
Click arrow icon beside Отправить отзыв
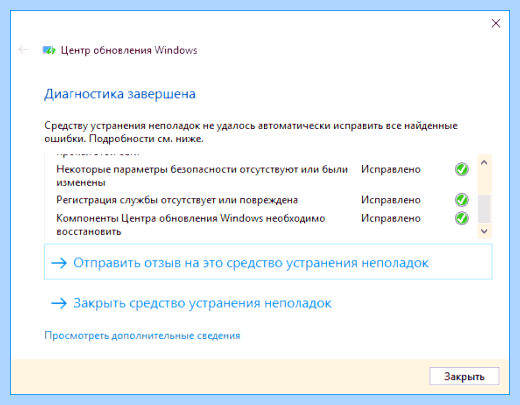(59, 263)
